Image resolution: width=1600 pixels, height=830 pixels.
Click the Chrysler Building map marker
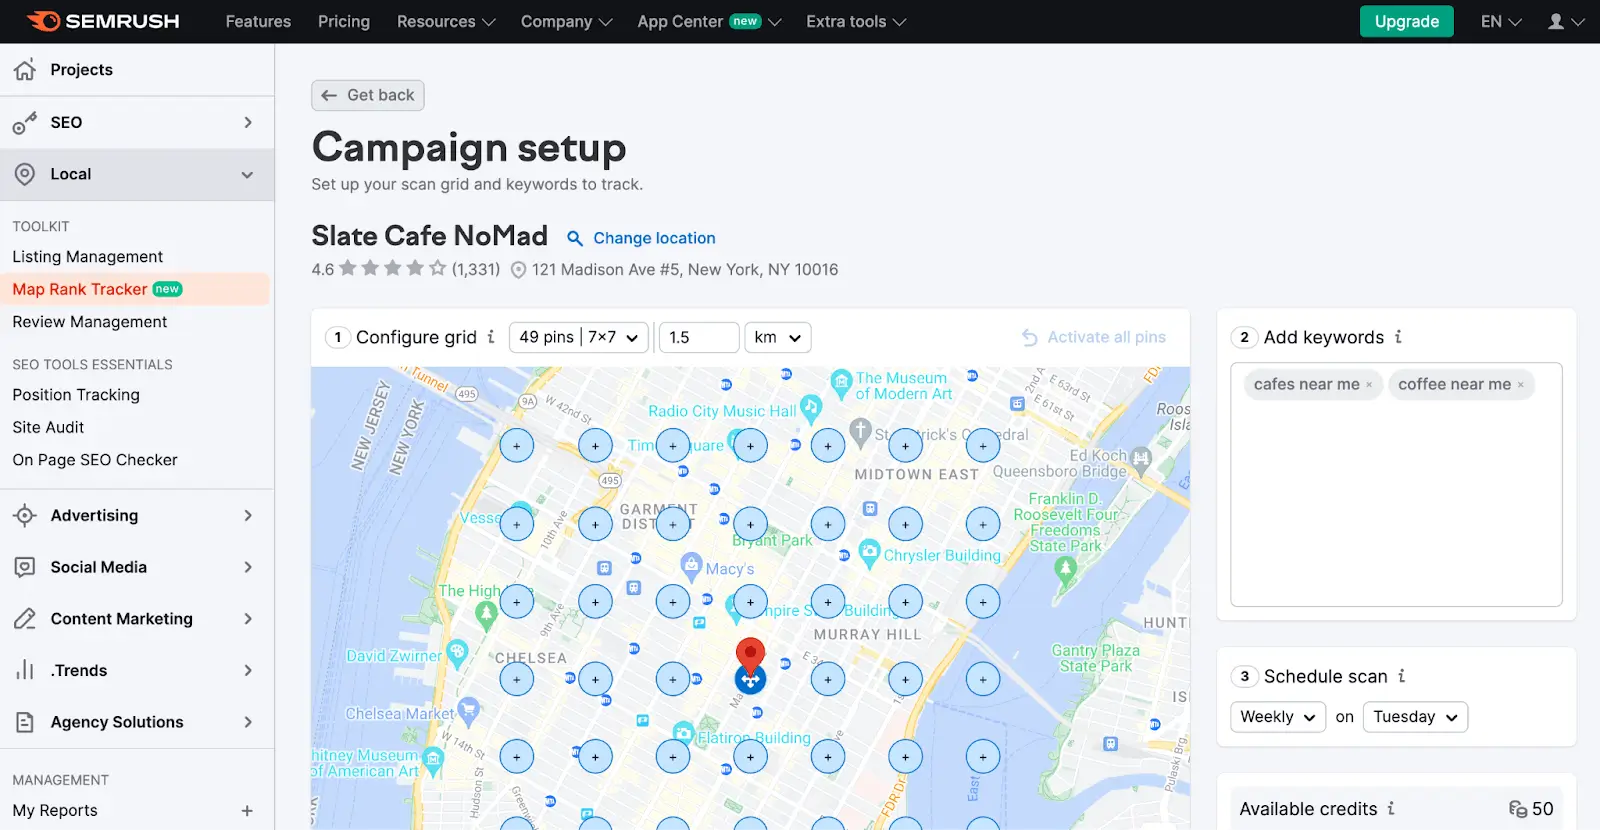click(x=869, y=552)
